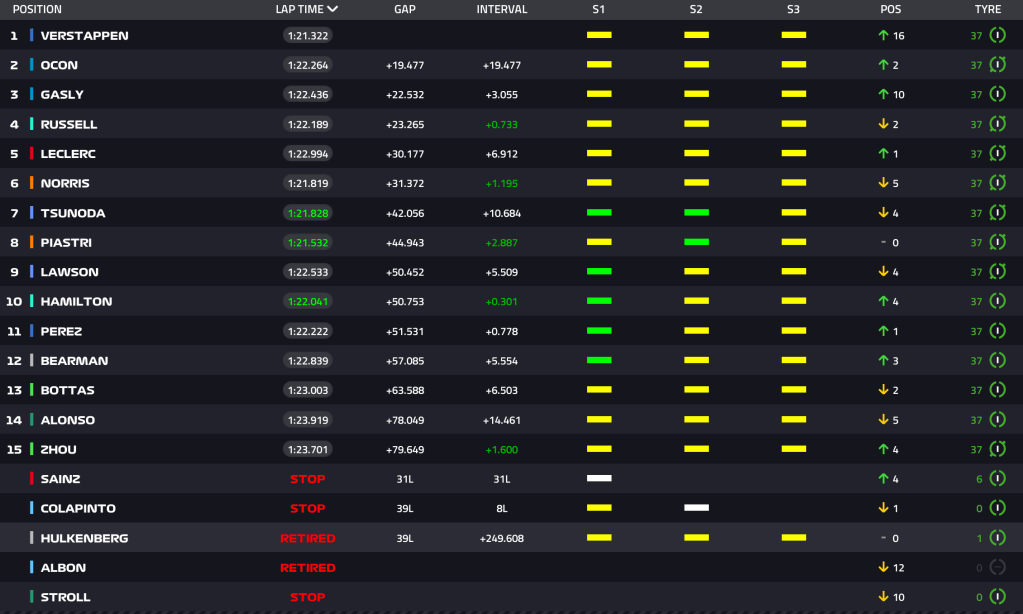Click Hamilton's tyre compound icon
This screenshot has width=1023, height=614.
pos(998,301)
